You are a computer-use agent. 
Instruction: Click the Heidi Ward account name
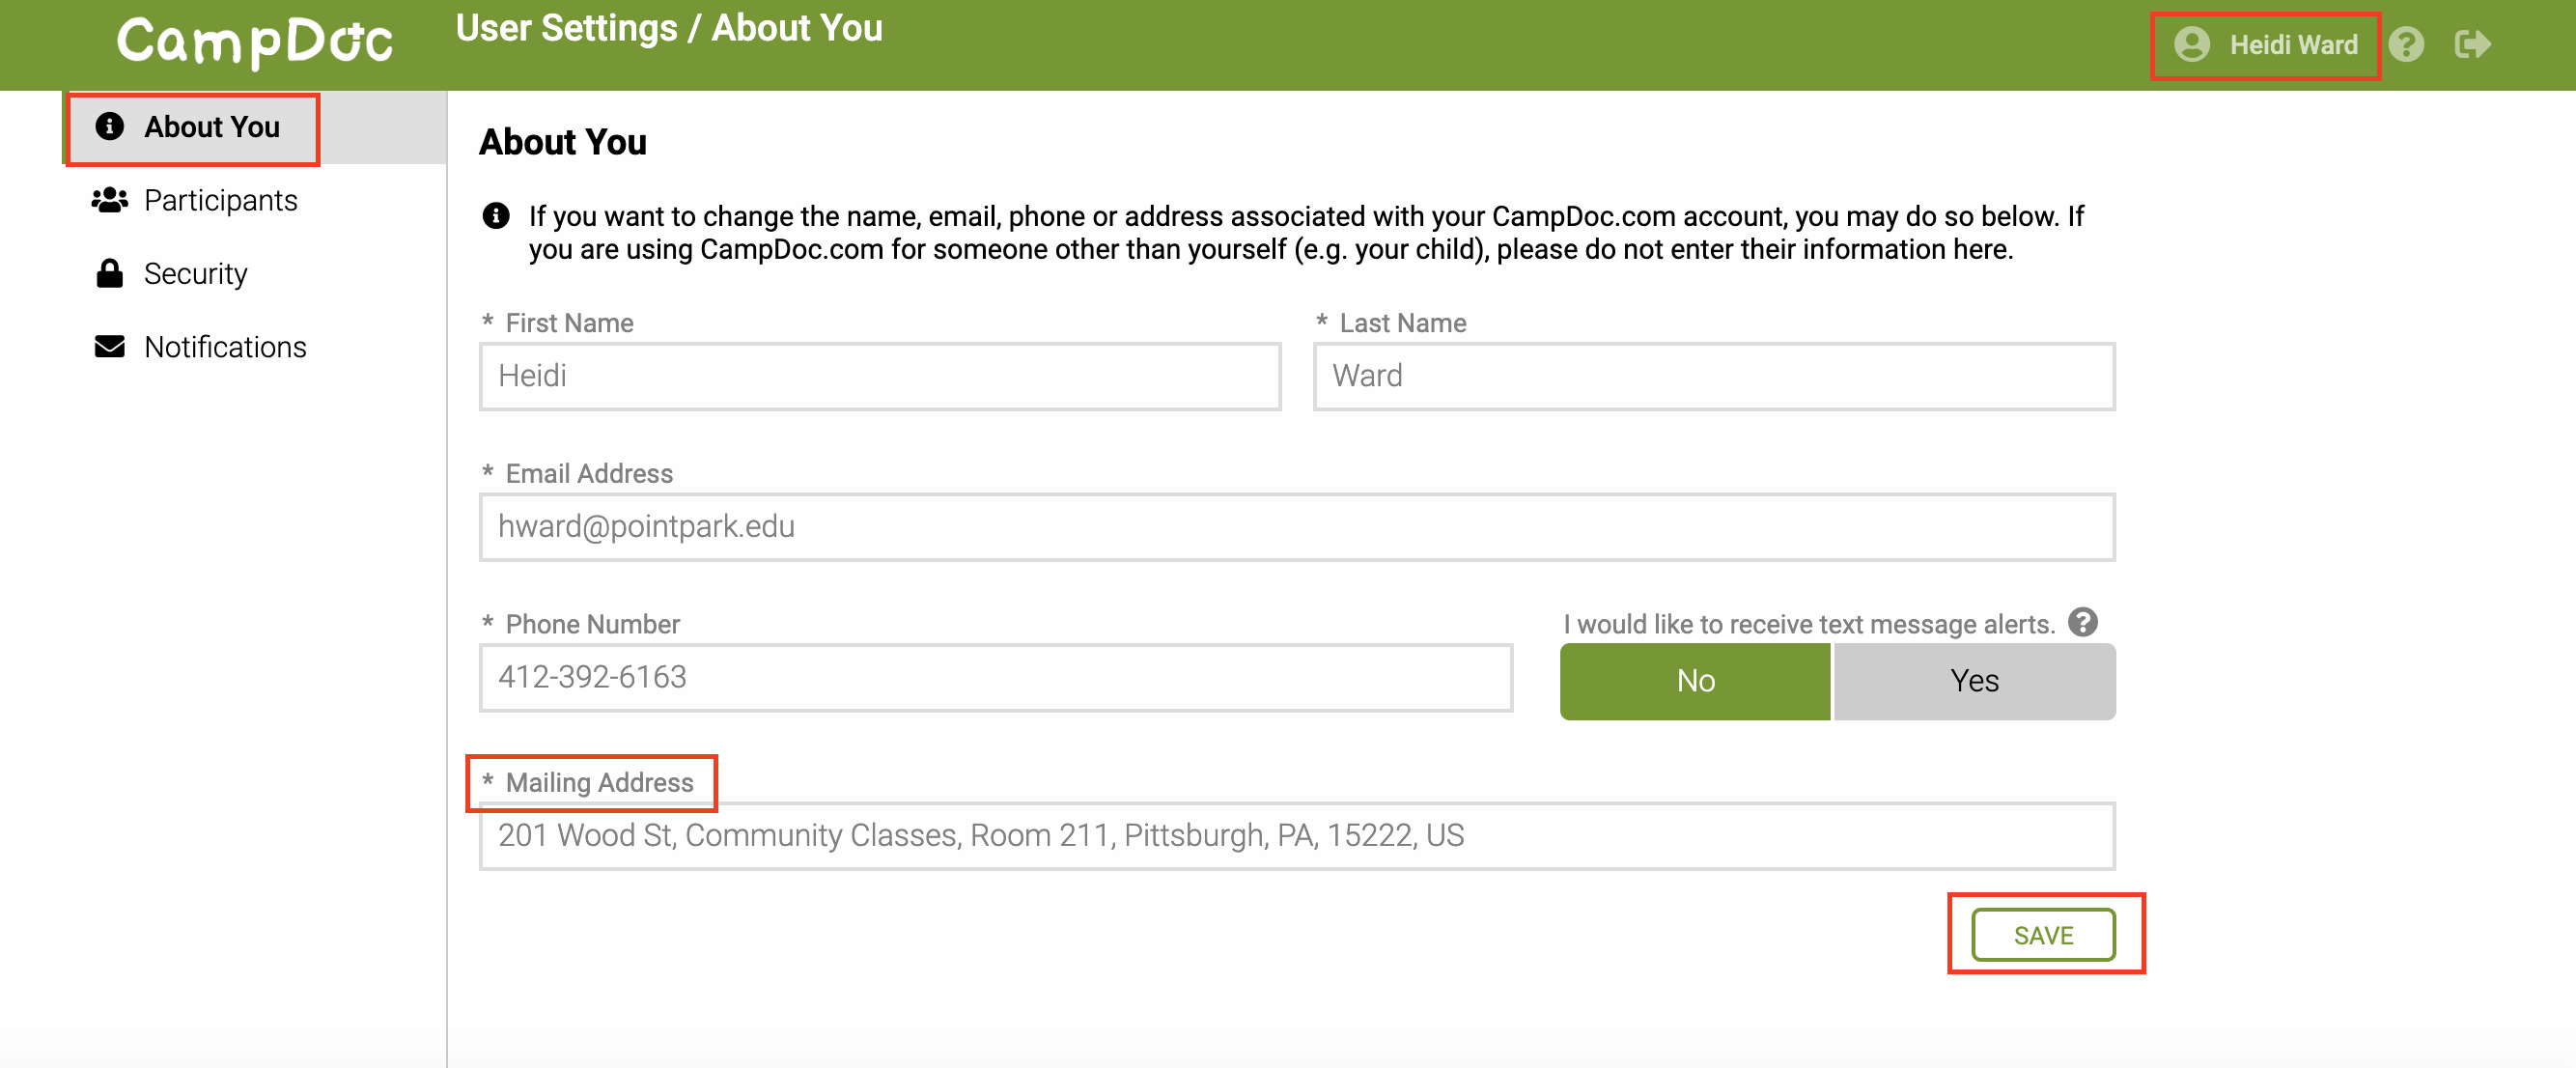(x=2293, y=45)
